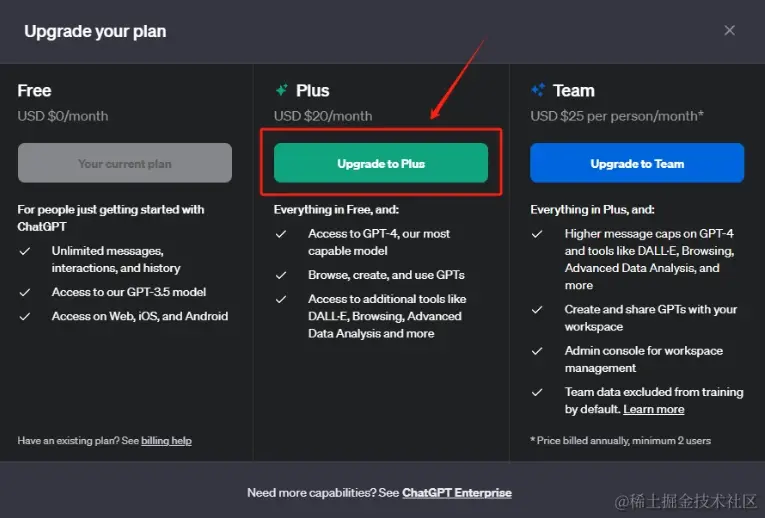The height and width of the screenshot is (518, 765).
Task: Click the grayed Your current plan button
Action: pyautogui.click(x=125, y=163)
